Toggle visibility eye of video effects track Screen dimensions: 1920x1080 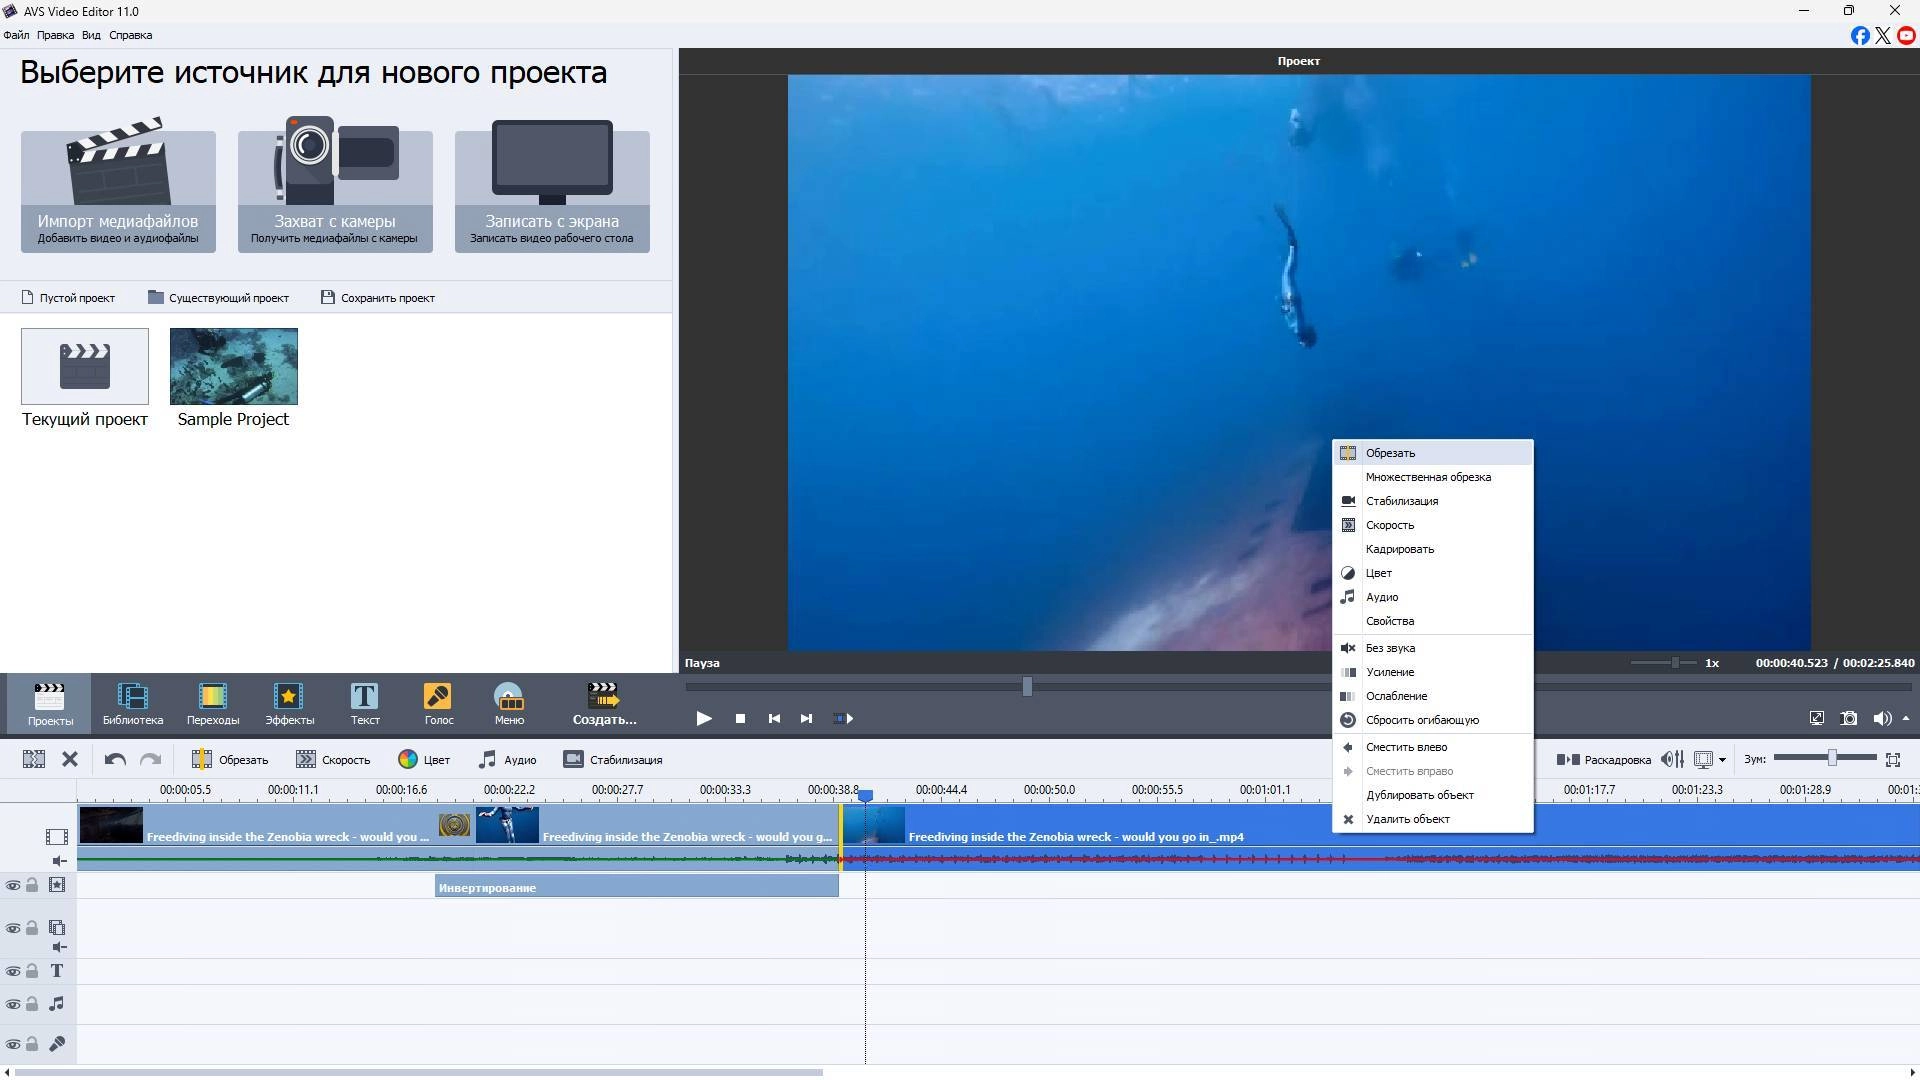(13, 885)
